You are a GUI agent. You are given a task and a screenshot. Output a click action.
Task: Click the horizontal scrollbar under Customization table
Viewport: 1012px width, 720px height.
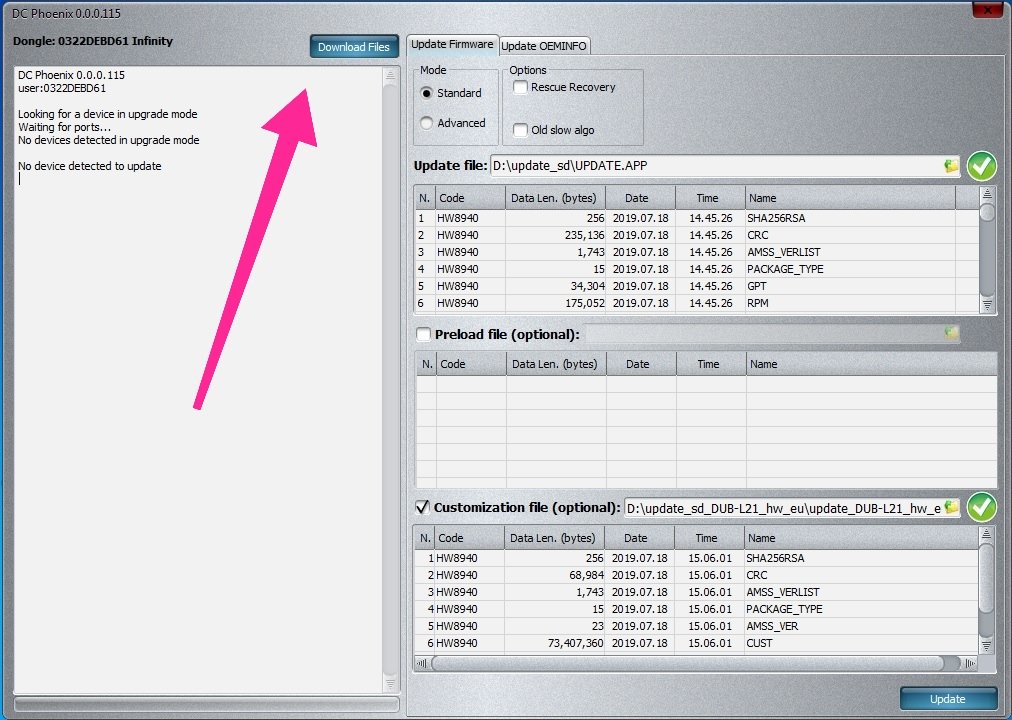(x=696, y=663)
